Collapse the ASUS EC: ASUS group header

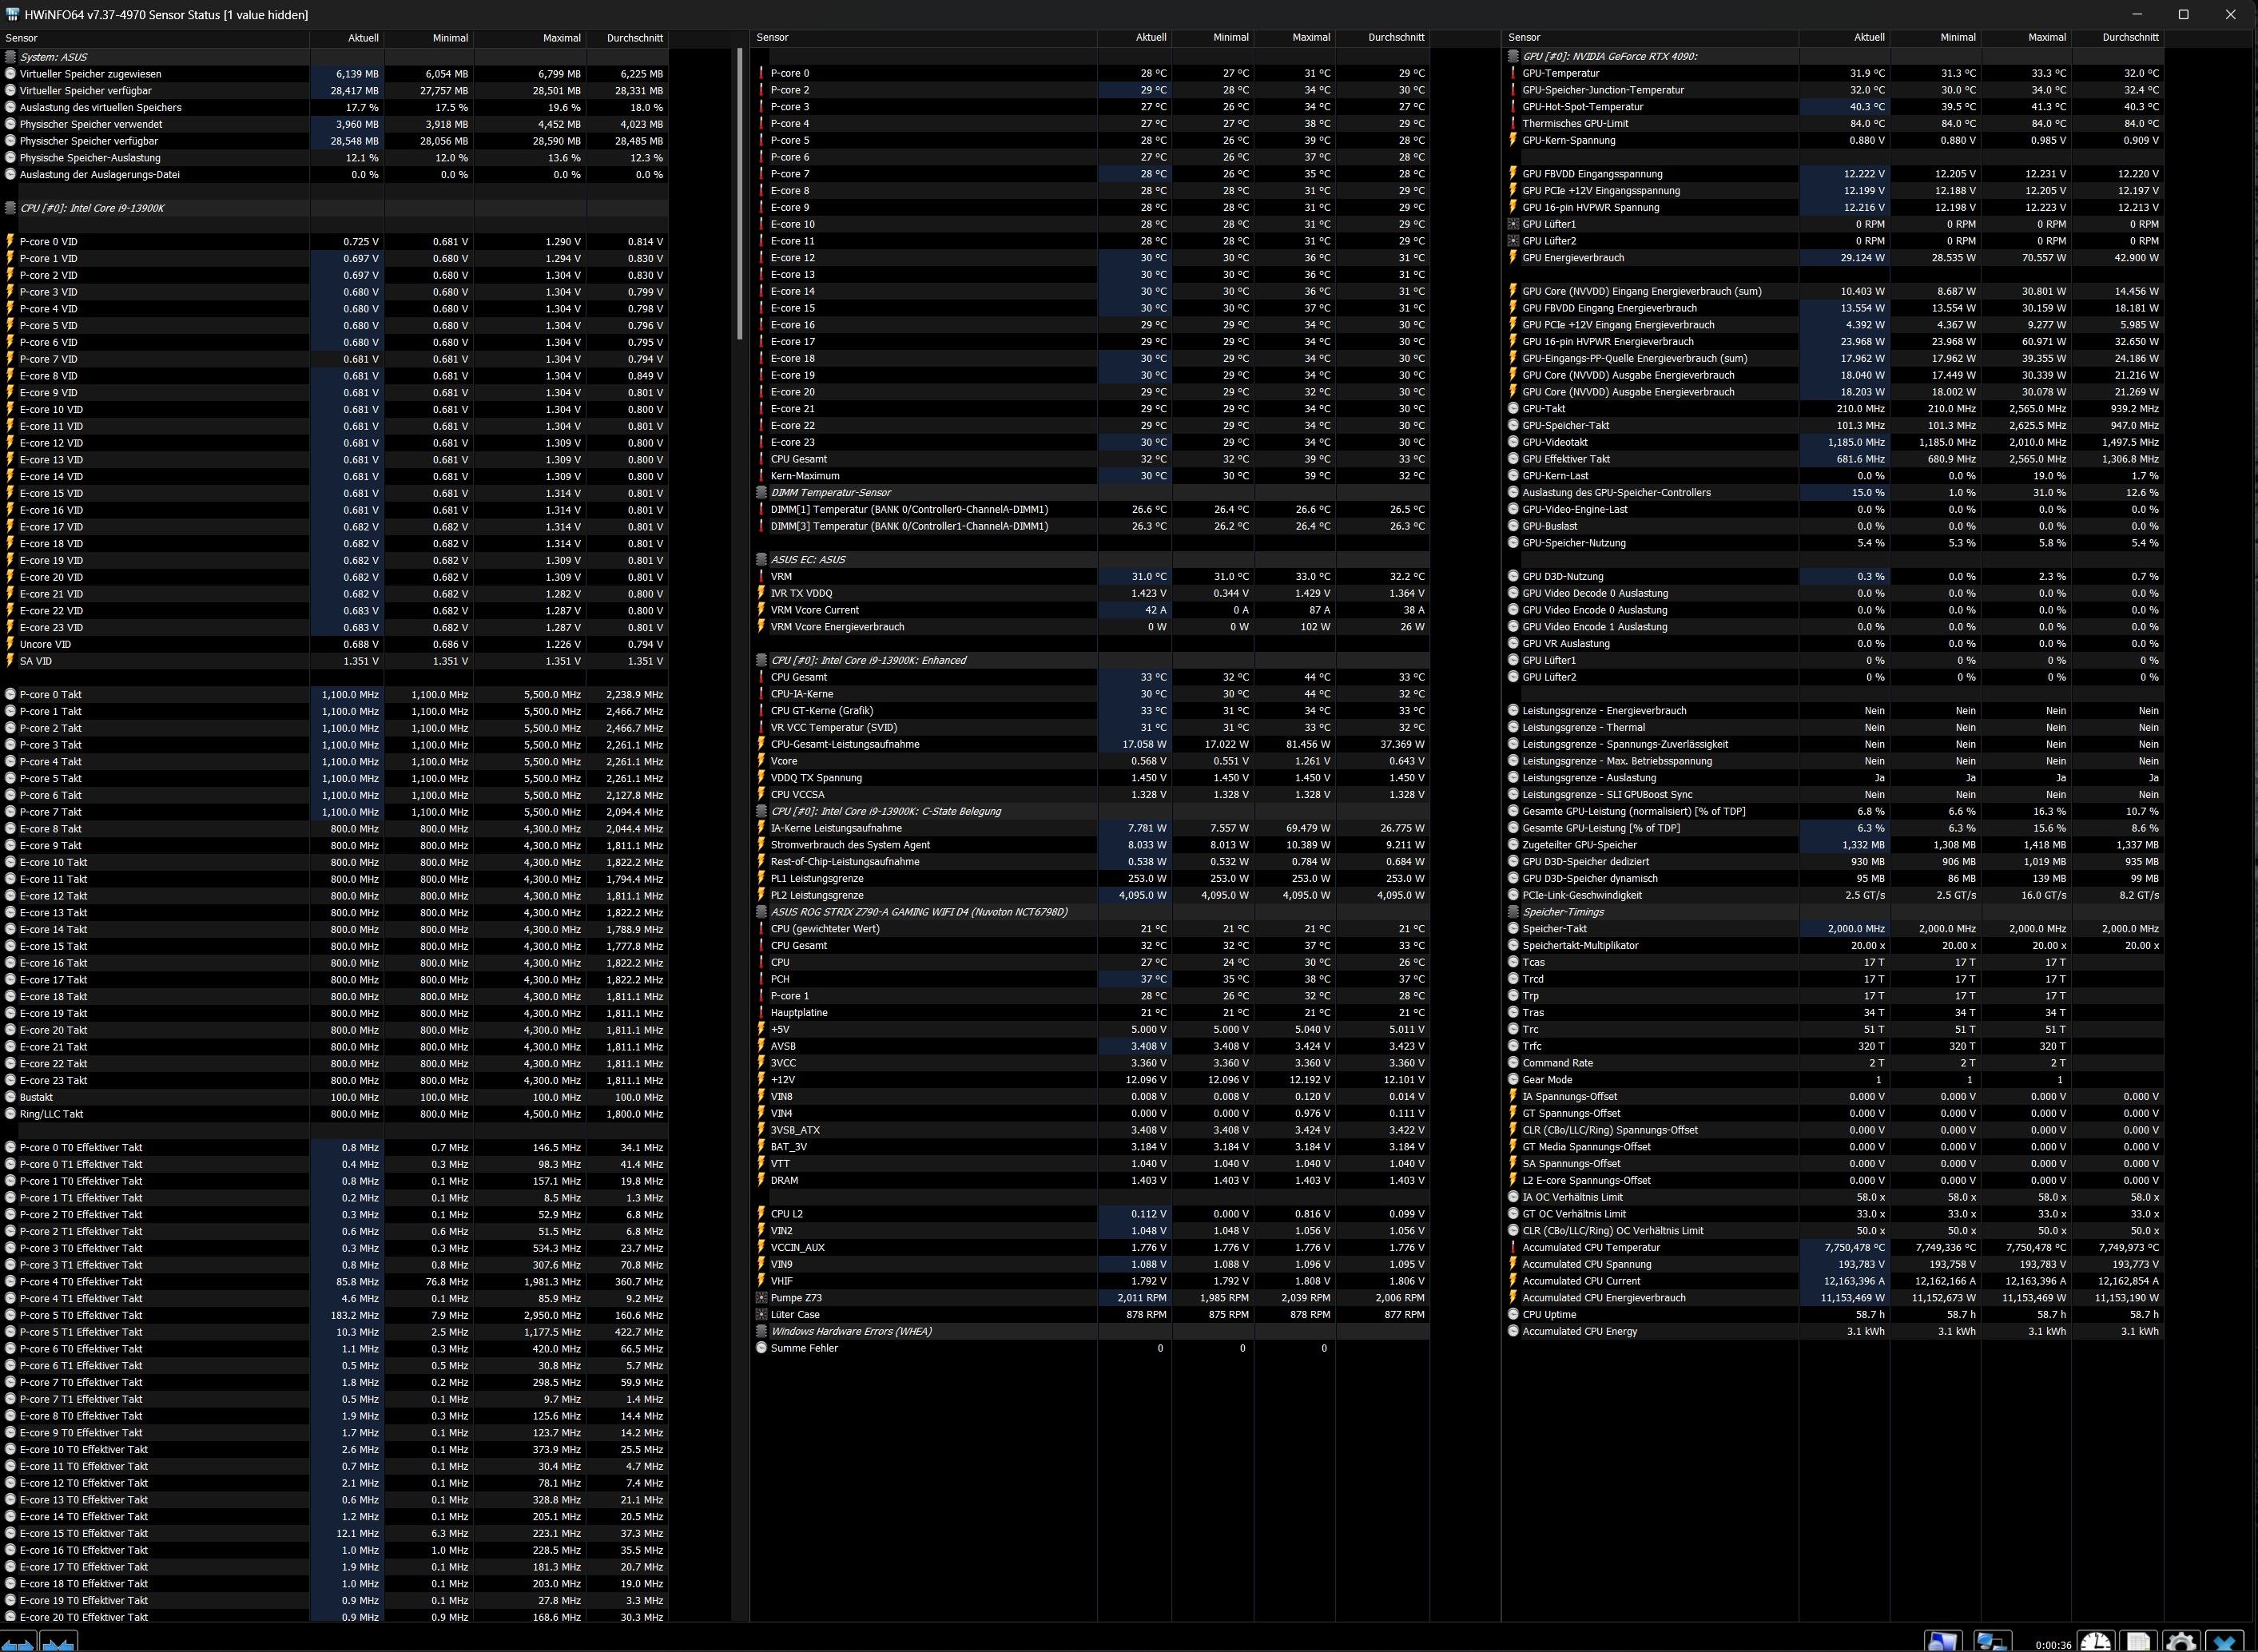tap(807, 559)
